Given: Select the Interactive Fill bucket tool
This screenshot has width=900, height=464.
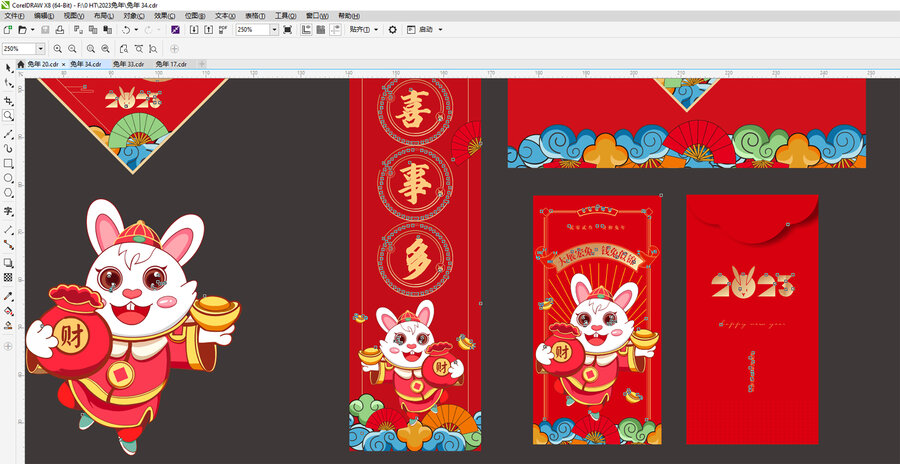Looking at the screenshot, I should click(x=8, y=311).
